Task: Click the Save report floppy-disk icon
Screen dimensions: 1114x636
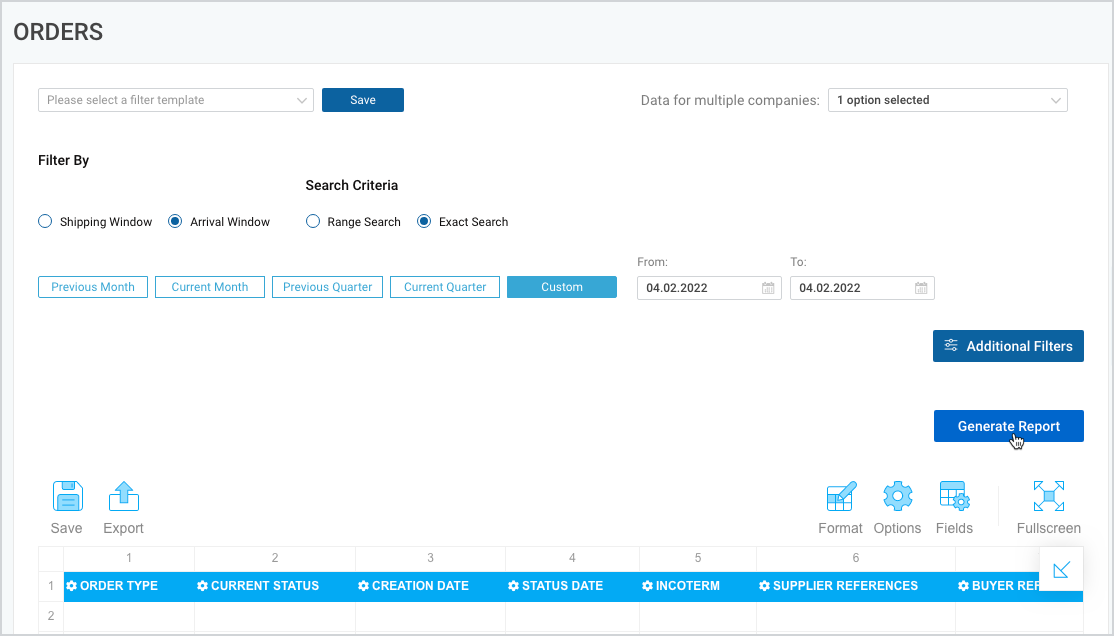Action: click(x=67, y=496)
